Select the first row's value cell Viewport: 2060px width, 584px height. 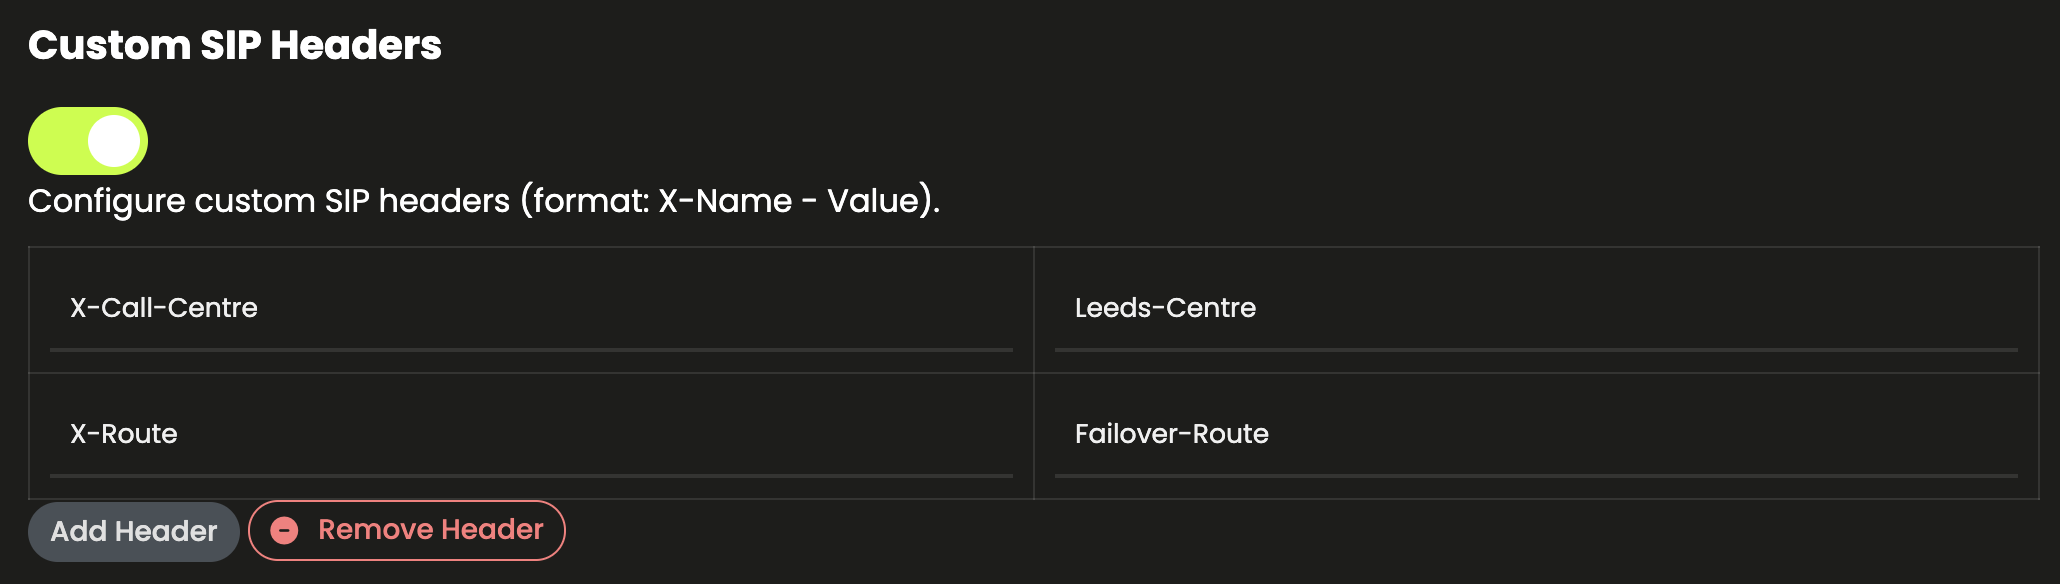(x=1536, y=310)
